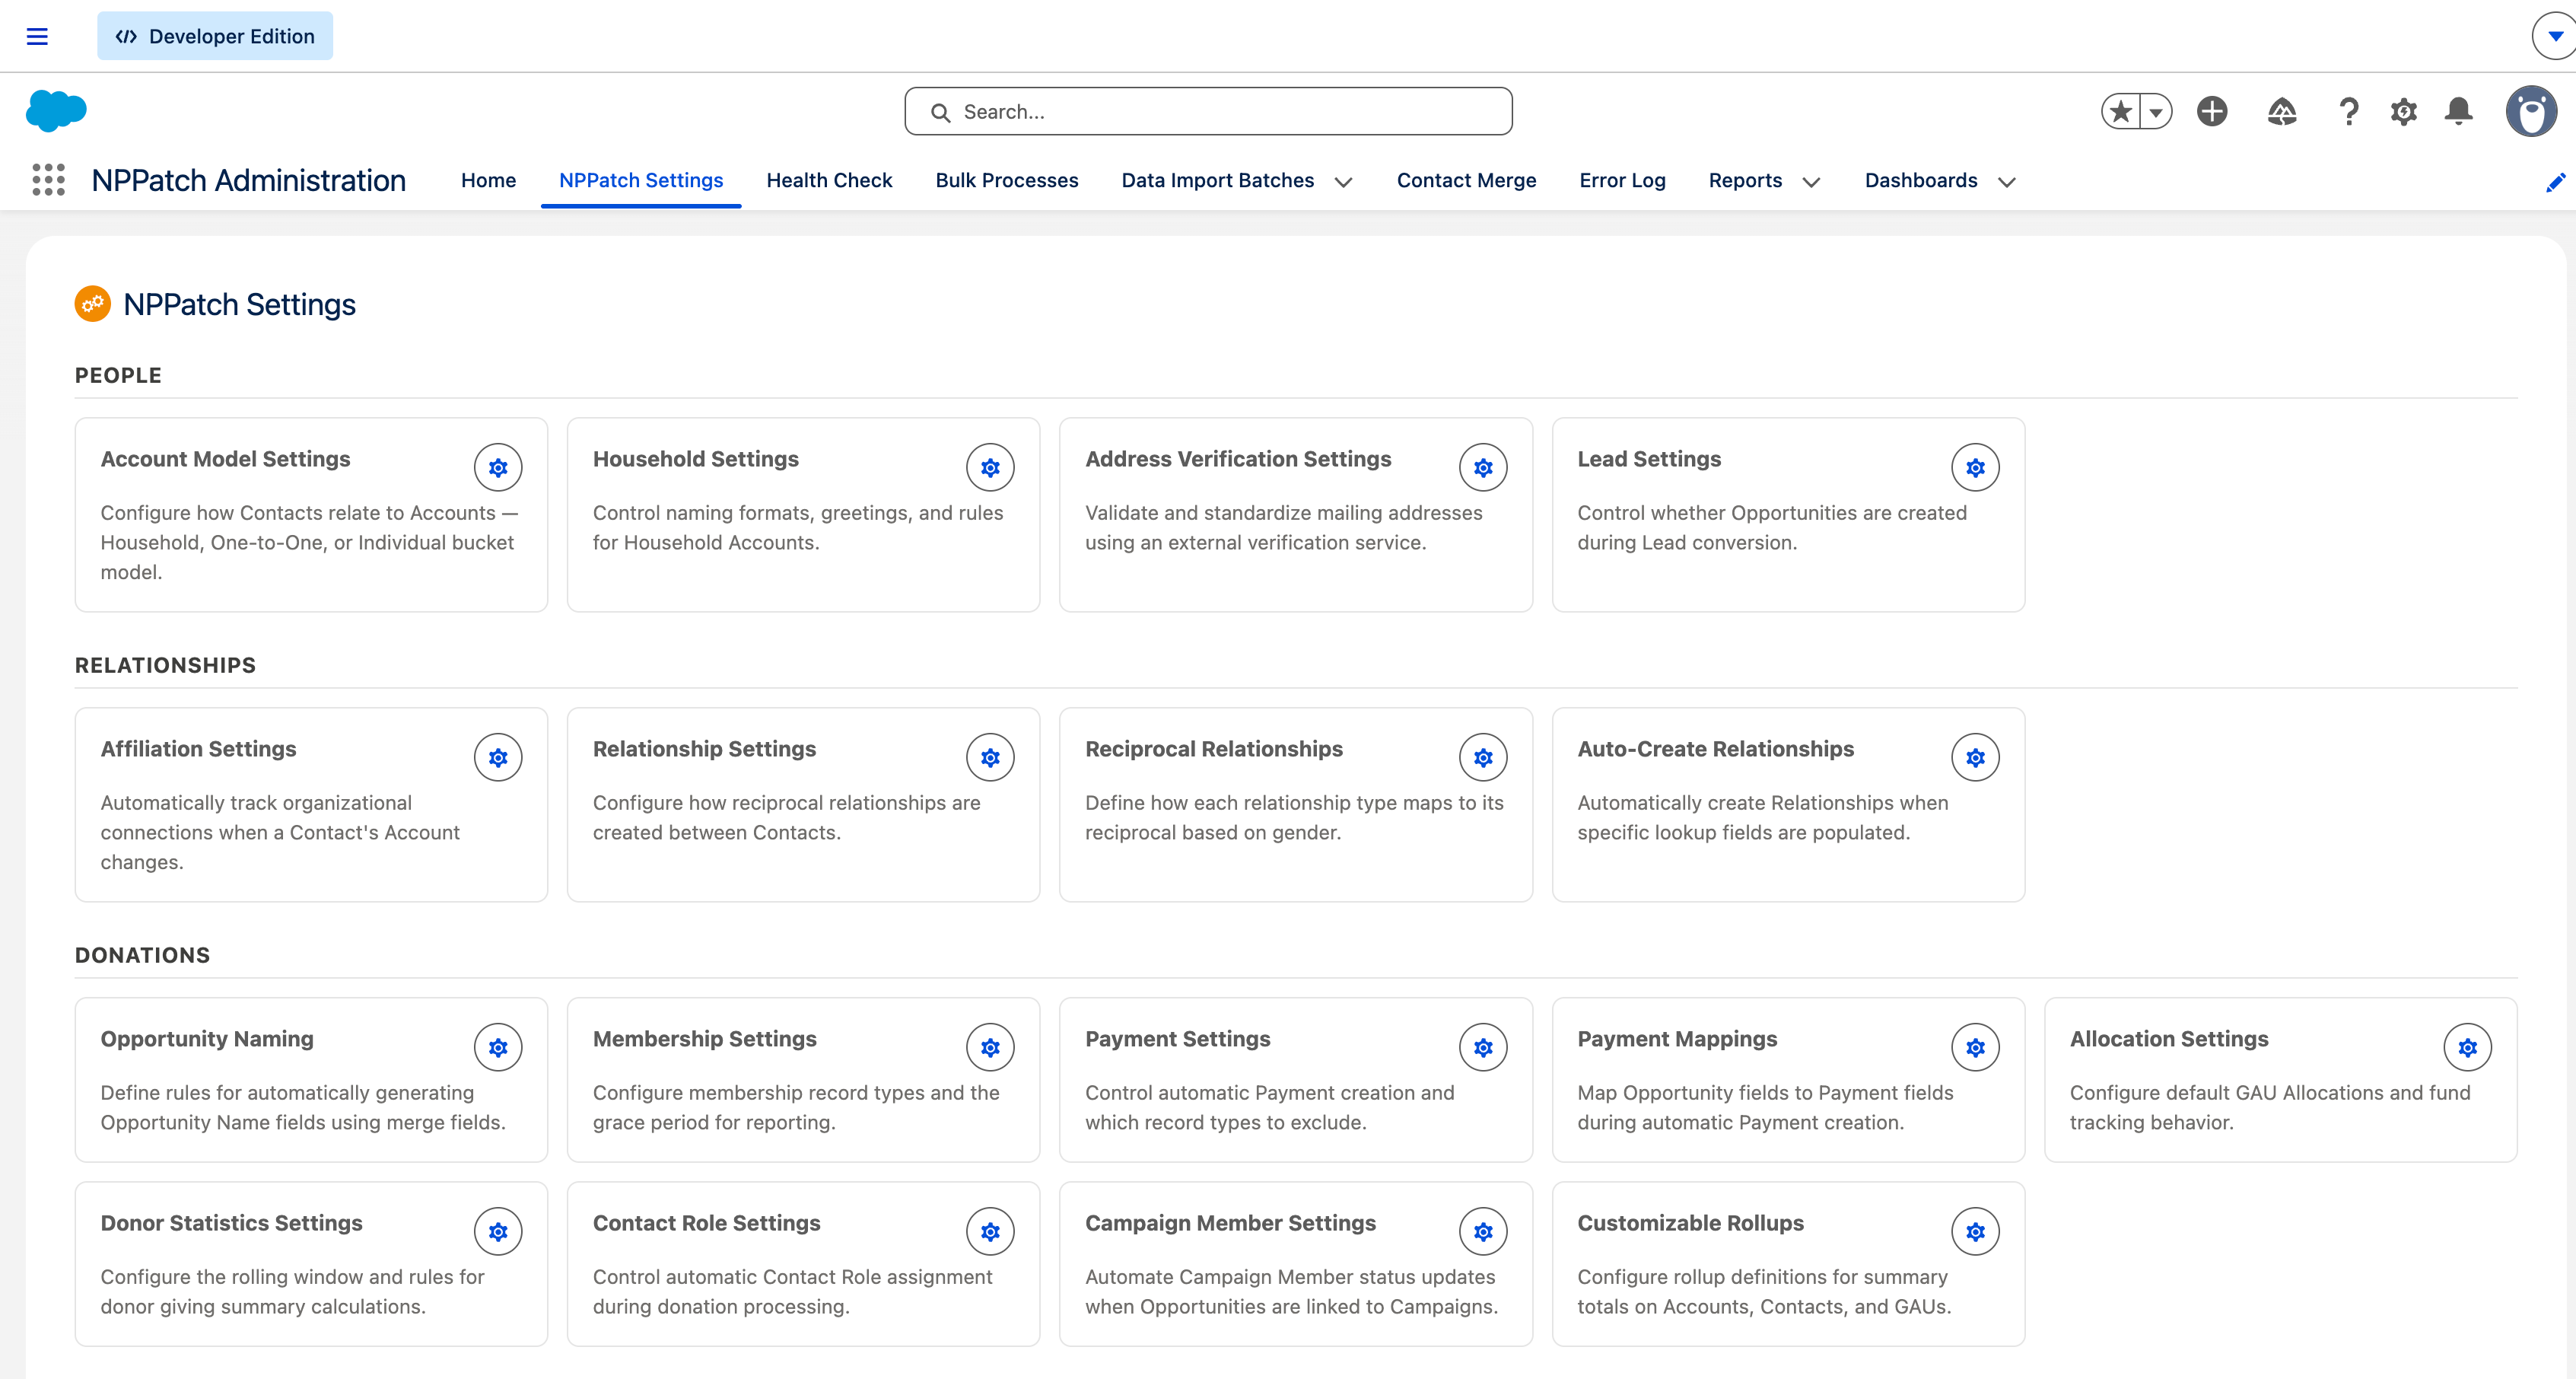2576x1379 pixels.
Task: Open the App Launcher dots icon
Action: [x=48, y=180]
